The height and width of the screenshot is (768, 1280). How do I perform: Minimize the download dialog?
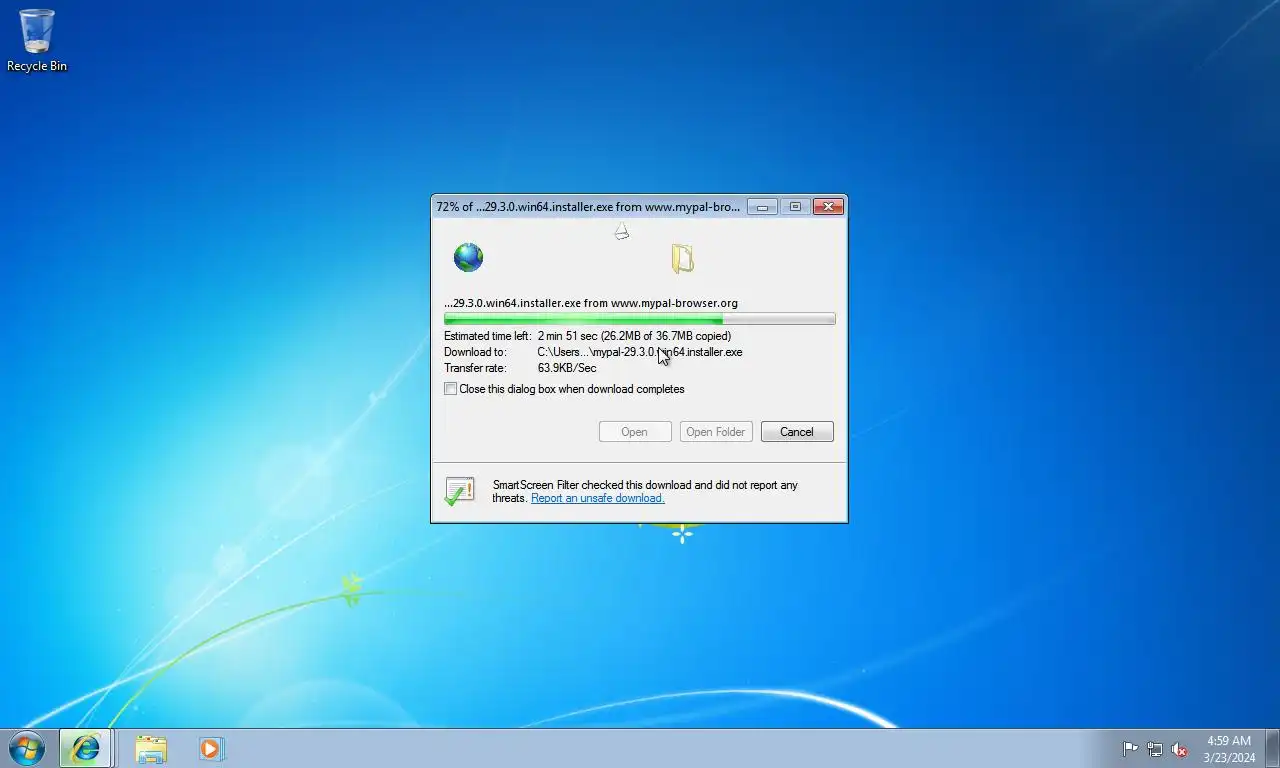pyautogui.click(x=762, y=207)
